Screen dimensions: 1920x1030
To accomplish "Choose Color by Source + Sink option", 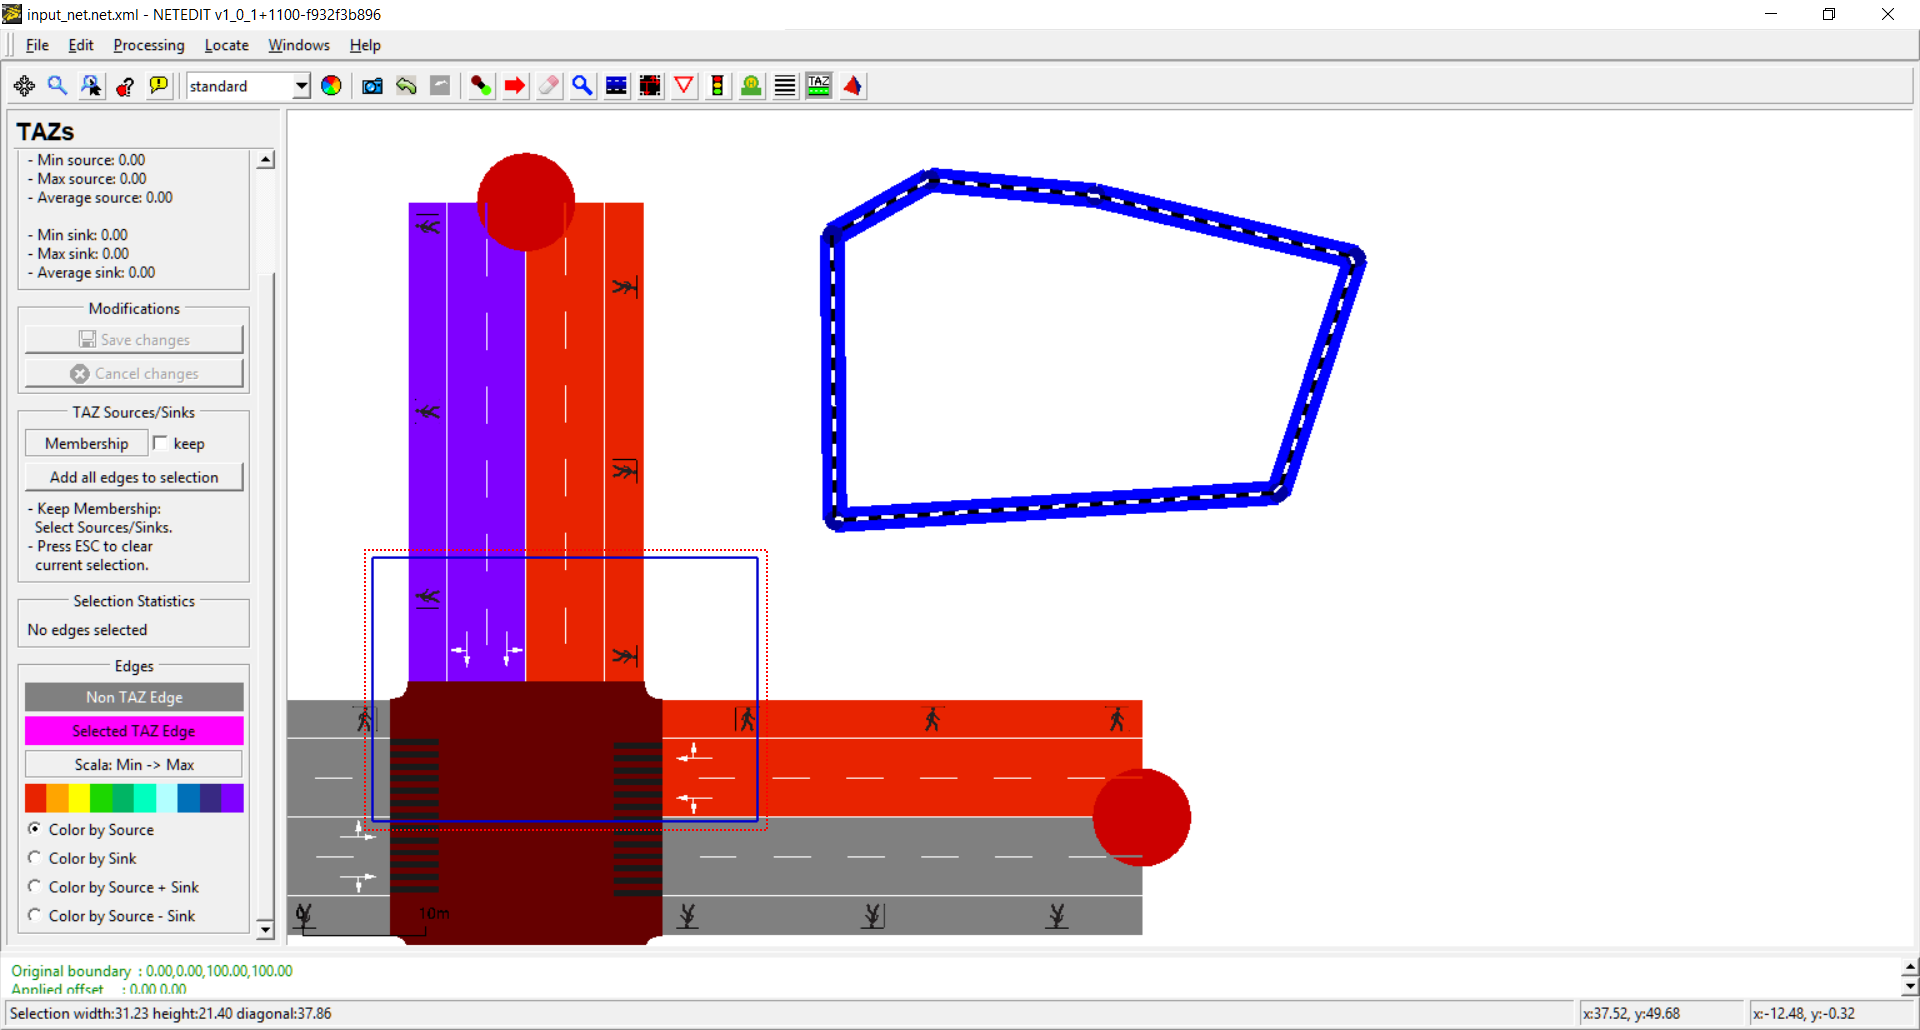I will tap(35, 887).
